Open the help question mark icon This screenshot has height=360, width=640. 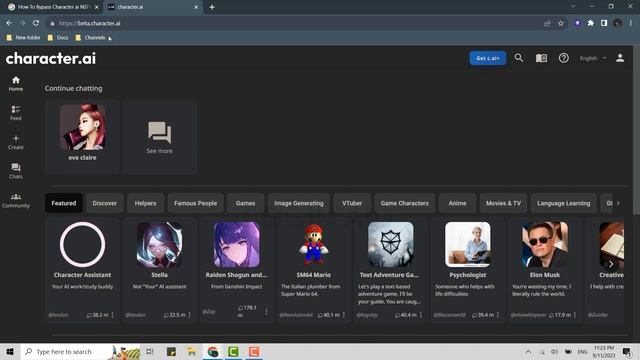point(564,58)
